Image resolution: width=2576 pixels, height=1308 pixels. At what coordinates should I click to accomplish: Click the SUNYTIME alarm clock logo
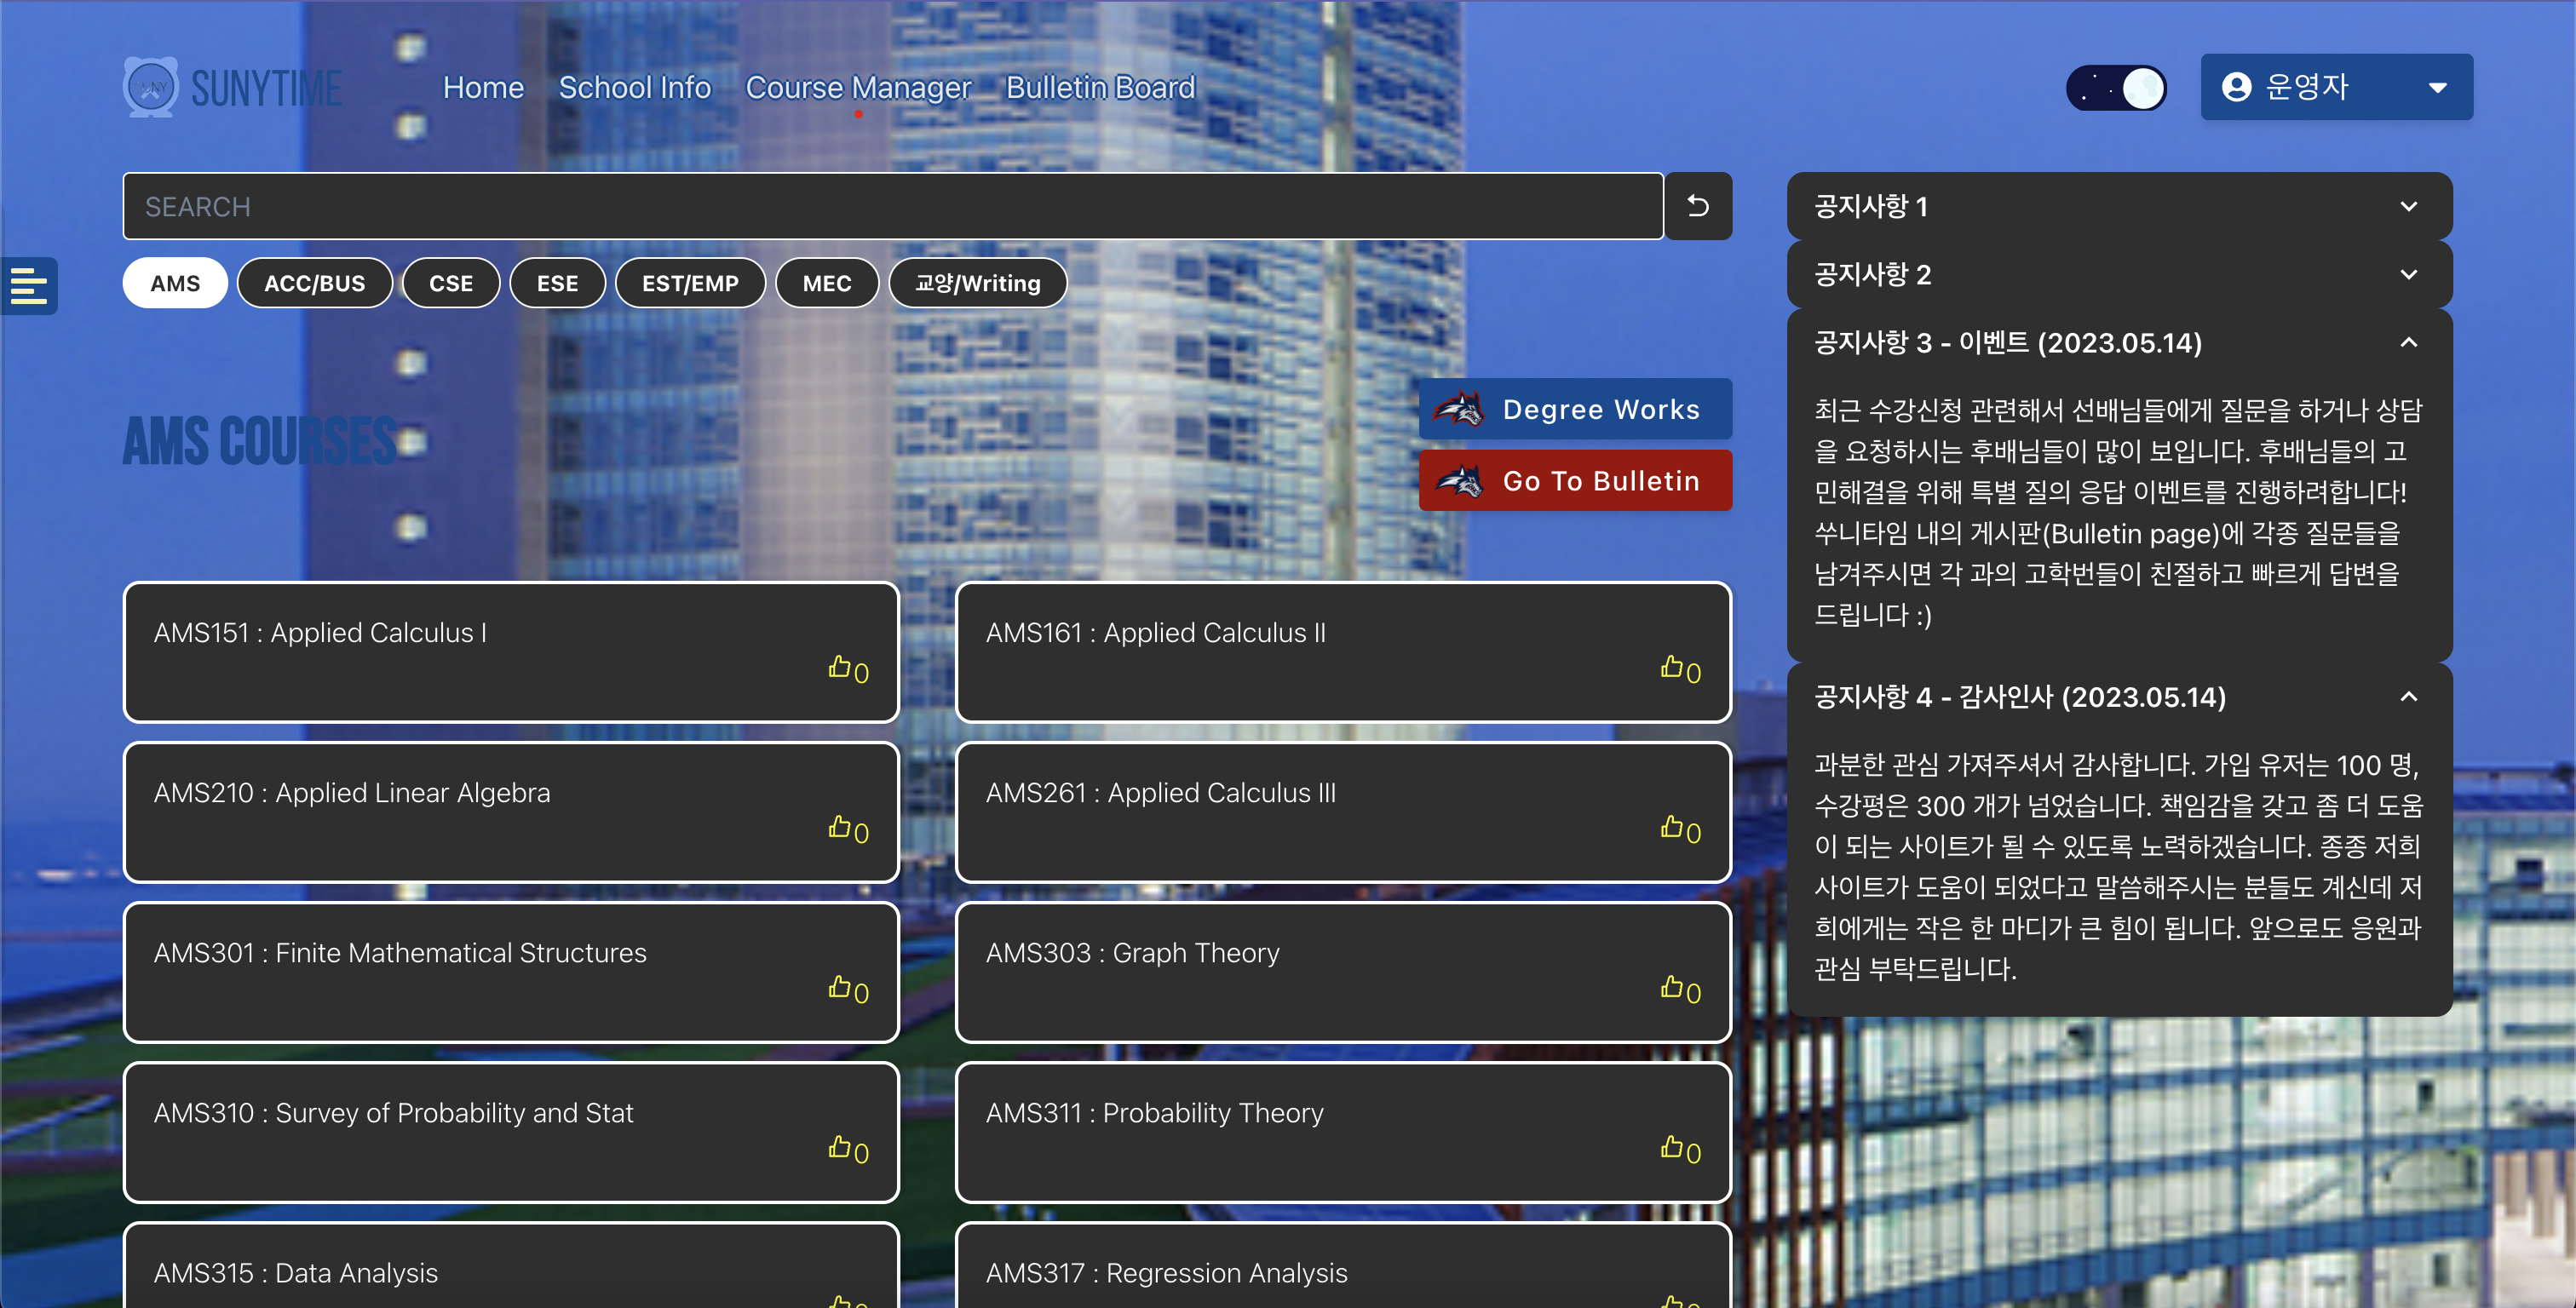(x=151, y=87)
